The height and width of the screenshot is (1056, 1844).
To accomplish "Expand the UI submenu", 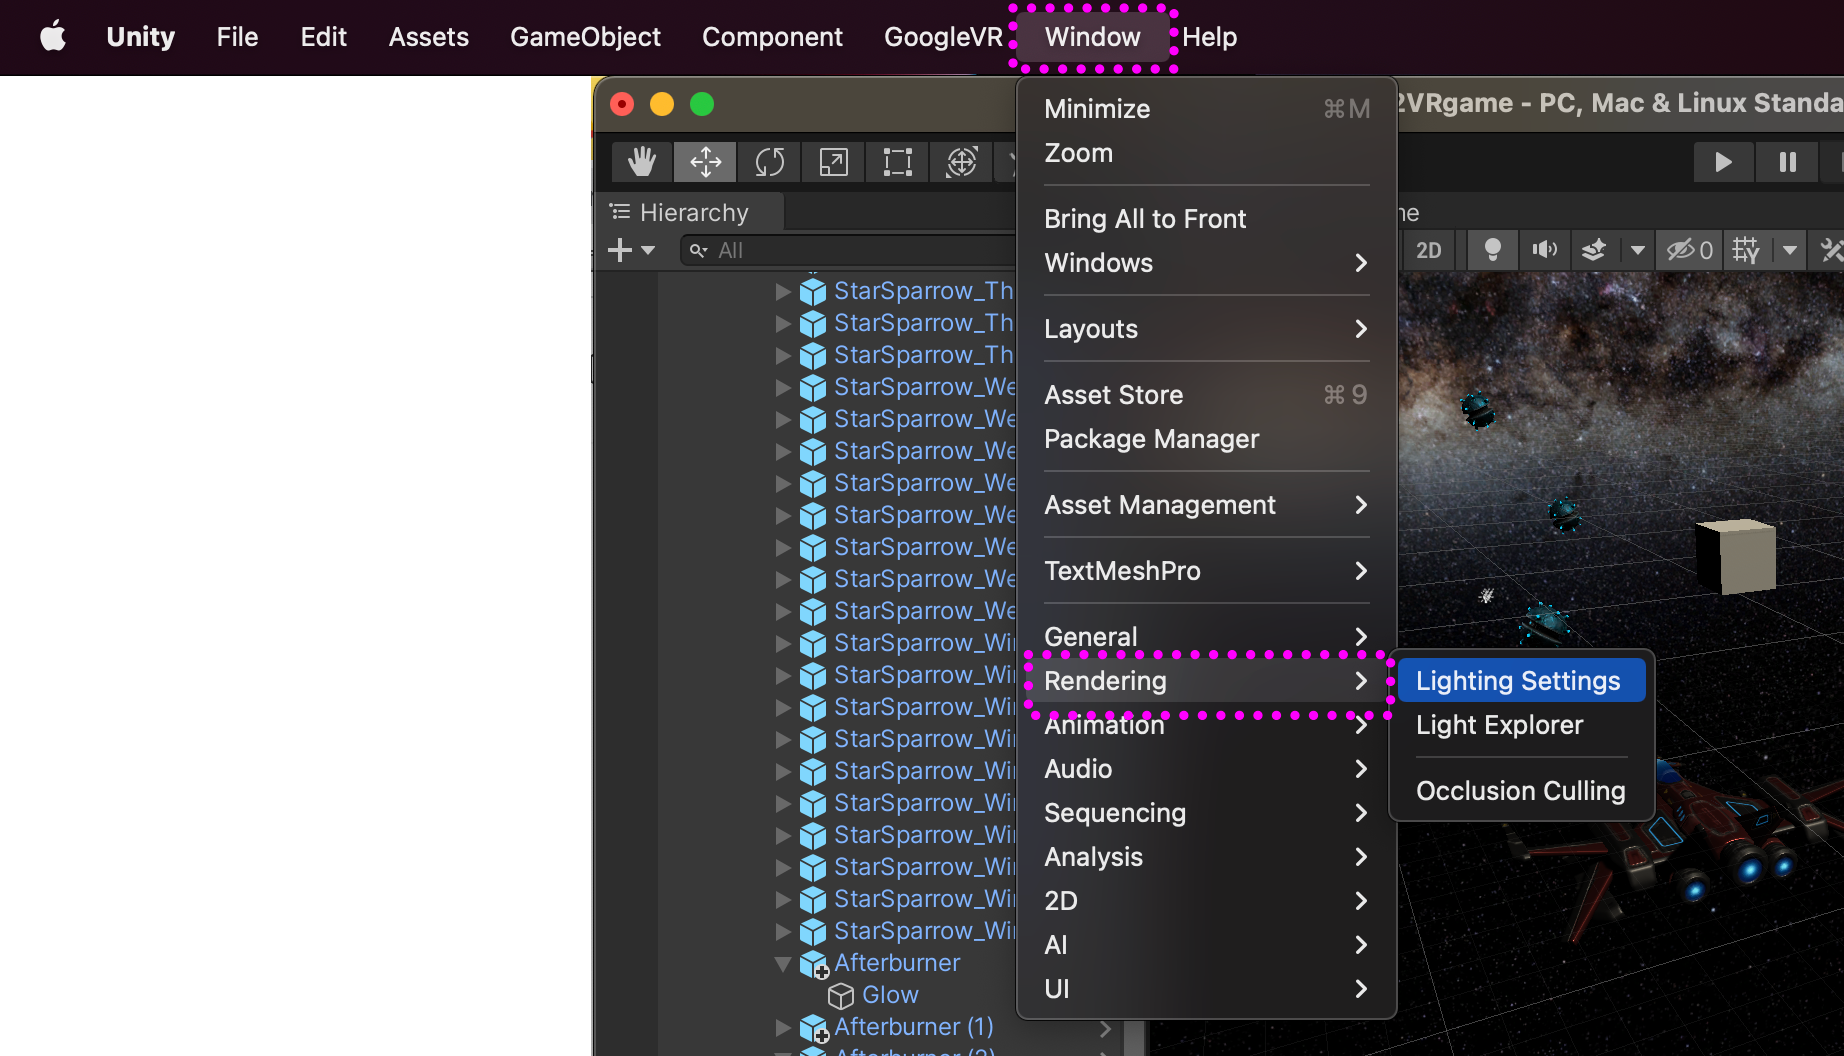I will click(1207, 989).
